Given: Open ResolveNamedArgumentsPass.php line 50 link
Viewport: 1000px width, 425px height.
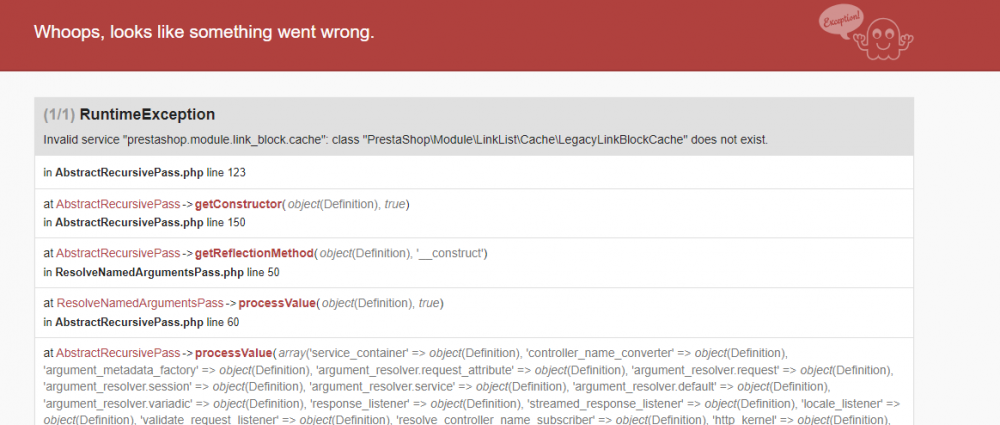Looking at the screenshot, I should pos(167,272).
